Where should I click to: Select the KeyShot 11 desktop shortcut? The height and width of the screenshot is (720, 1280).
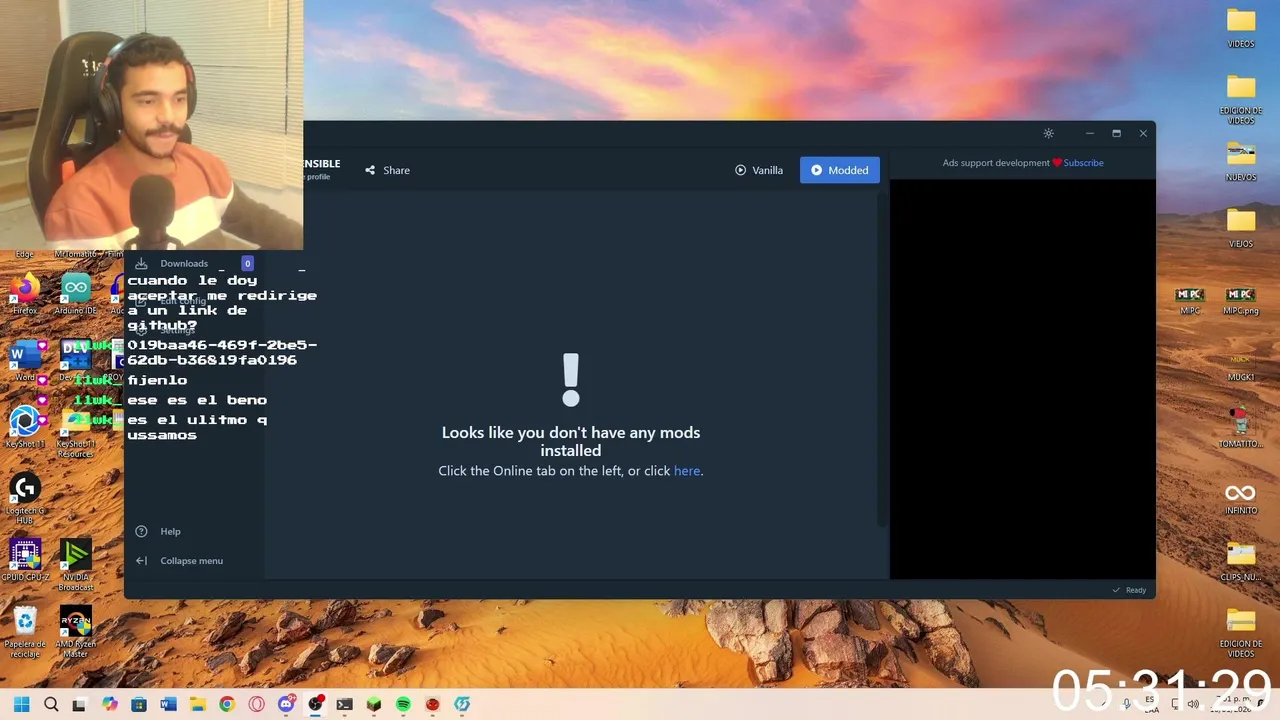point(25,427)
